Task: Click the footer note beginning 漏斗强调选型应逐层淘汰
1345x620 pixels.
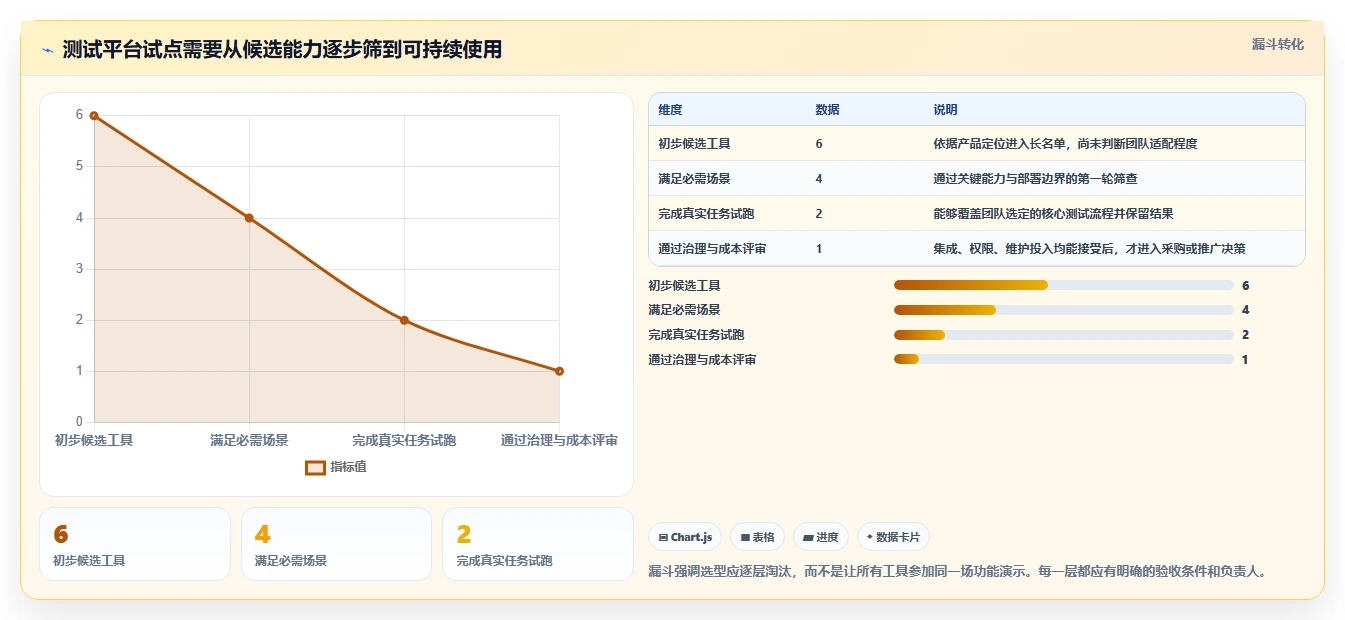Action: (958, 572)
